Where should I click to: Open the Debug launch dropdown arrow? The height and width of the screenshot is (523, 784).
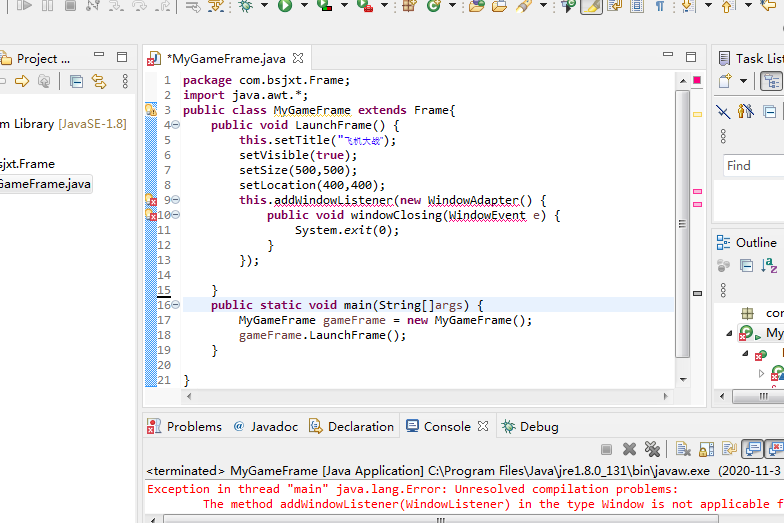264,6
